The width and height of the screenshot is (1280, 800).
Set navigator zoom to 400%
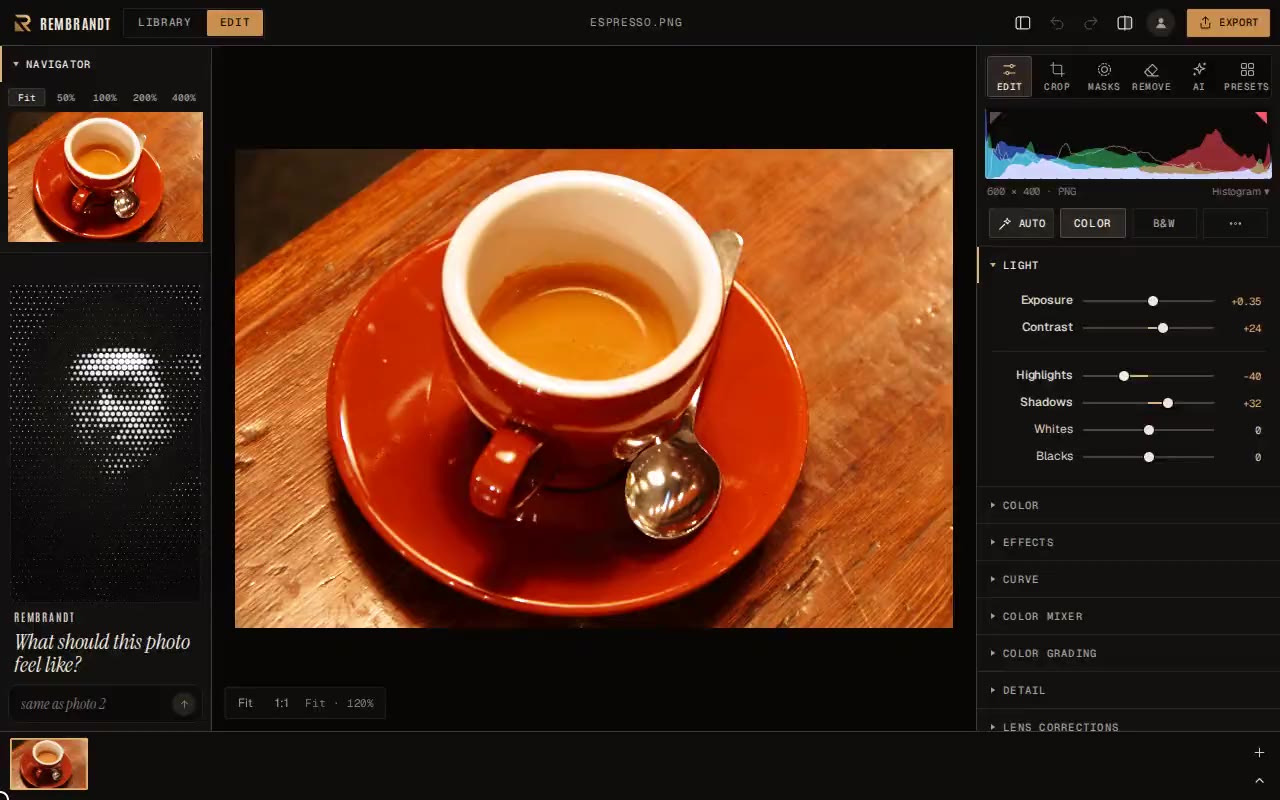(x=184, y=98)
